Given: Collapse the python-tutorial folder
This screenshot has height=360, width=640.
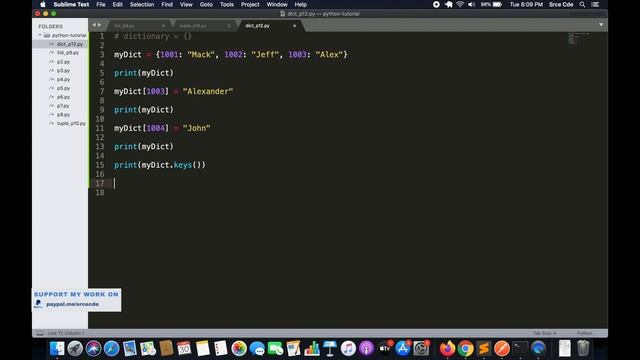Looking at the screenshot, I should [x=40, y=35].
